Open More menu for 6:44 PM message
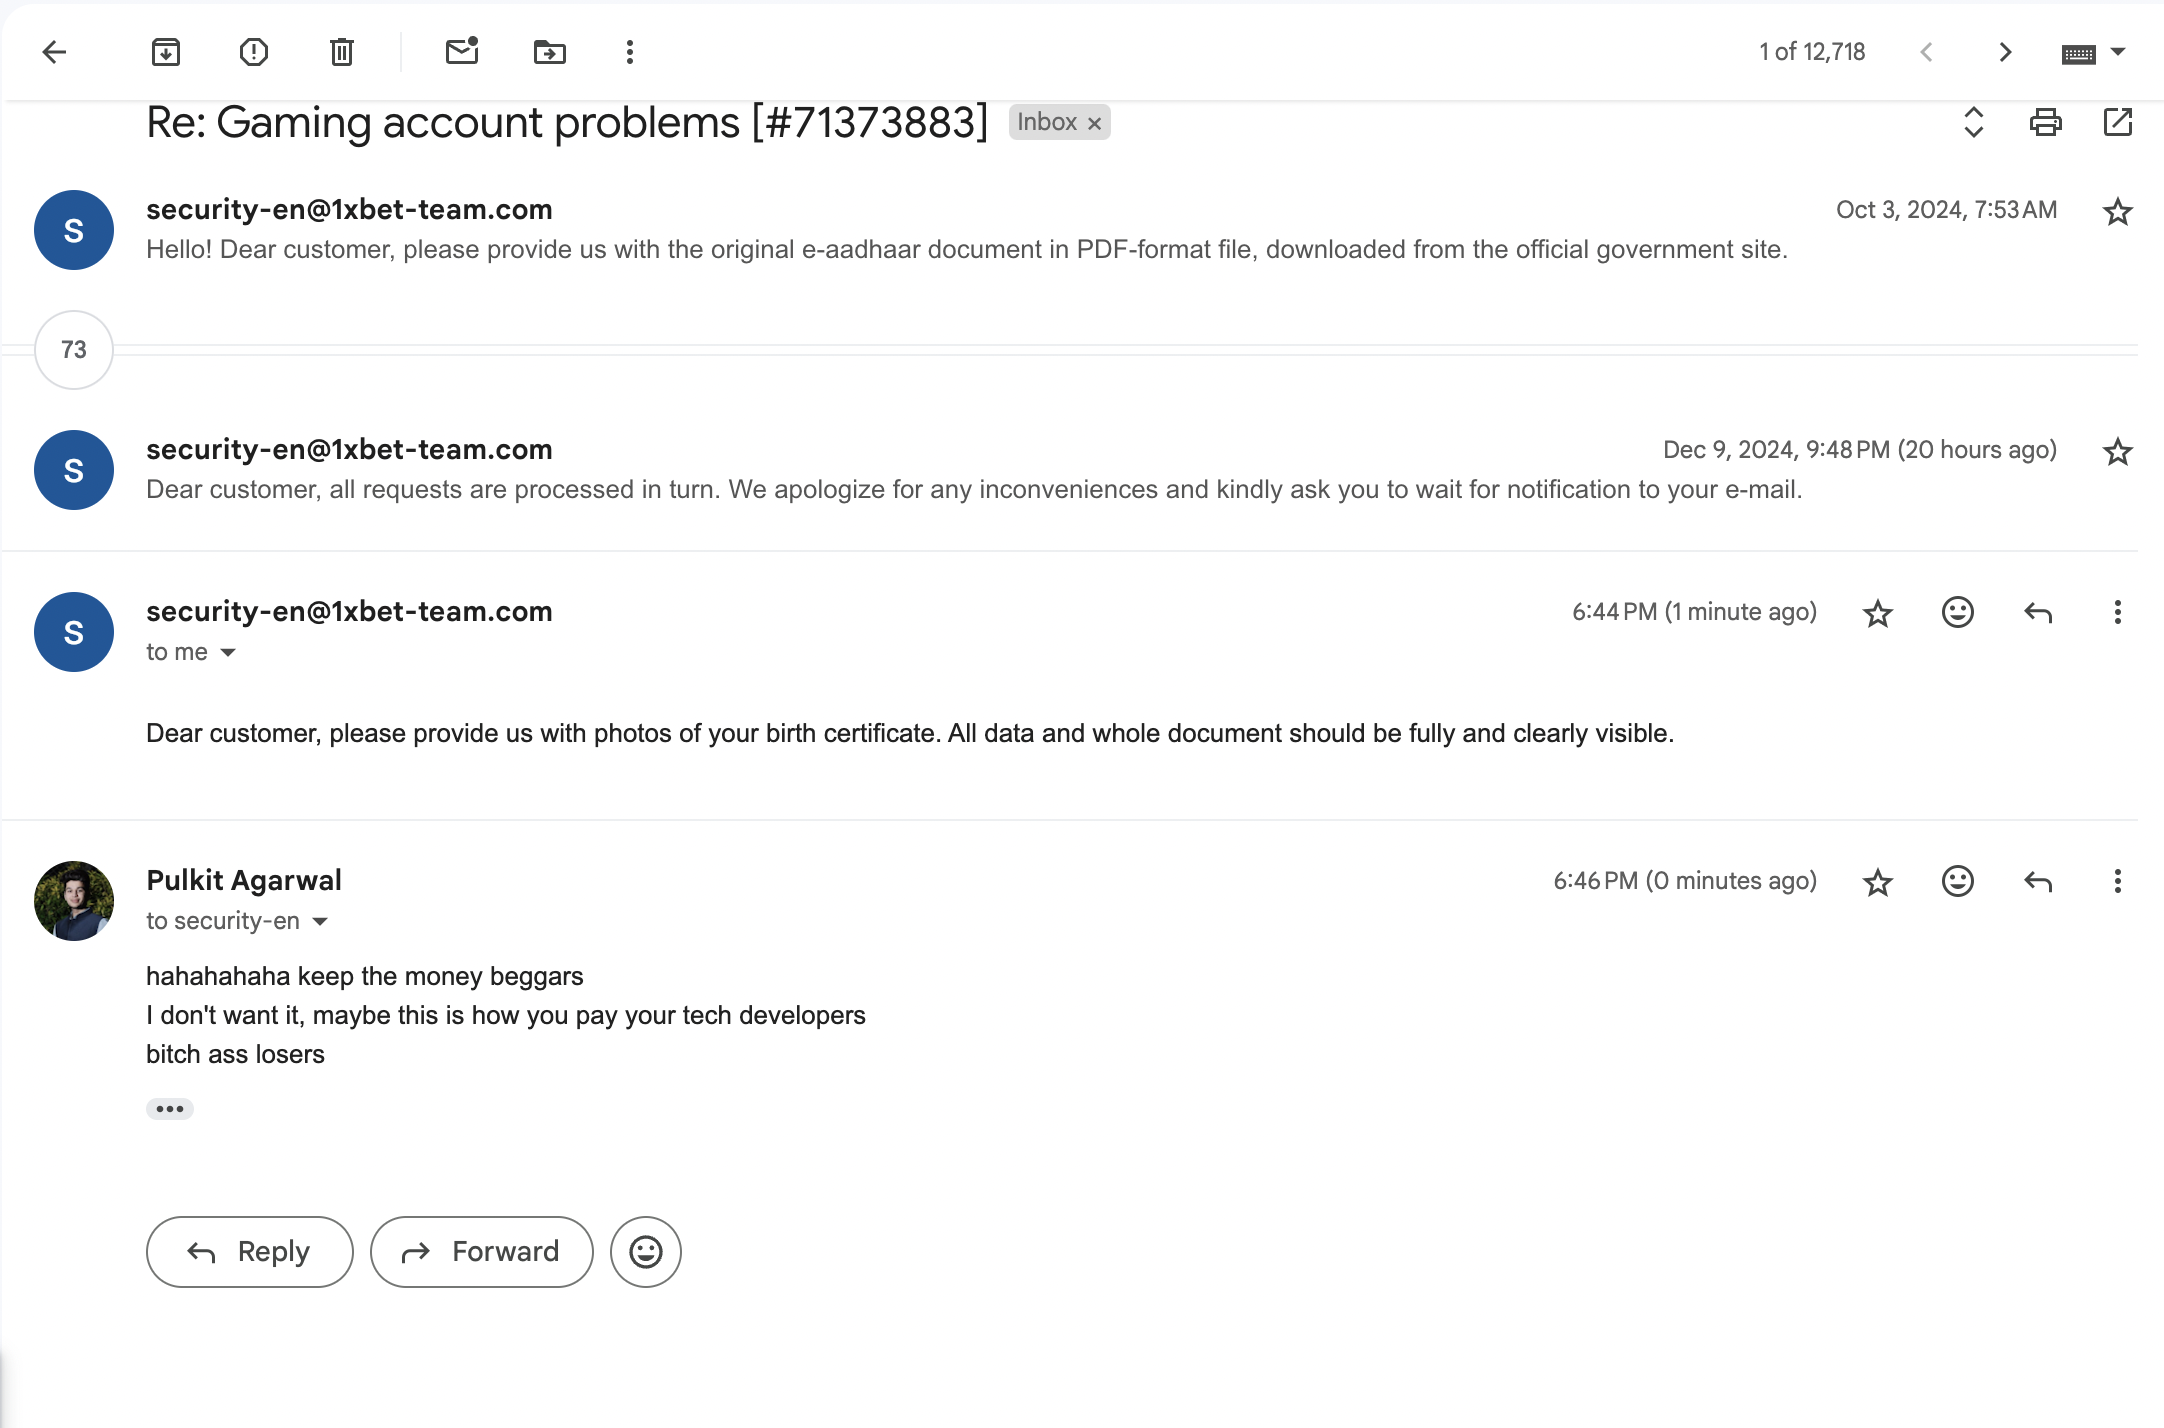Screen dimensions: 2164x1428 click(x=2117, y=612)
